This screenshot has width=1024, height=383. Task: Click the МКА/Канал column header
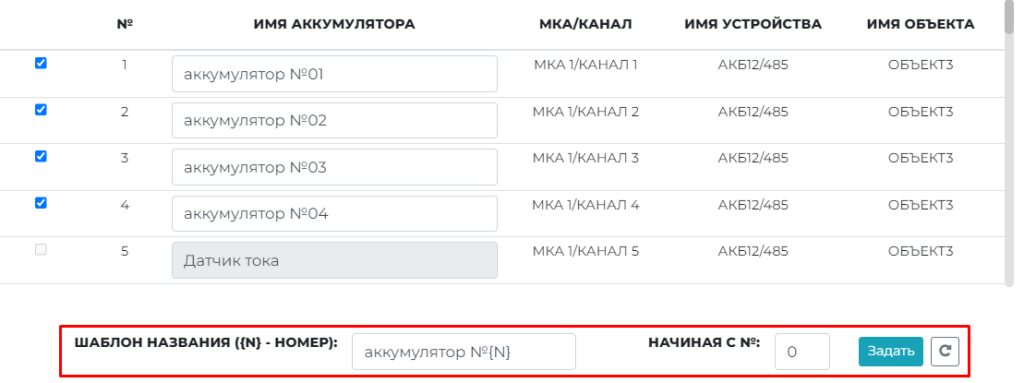tap(585, 24)
